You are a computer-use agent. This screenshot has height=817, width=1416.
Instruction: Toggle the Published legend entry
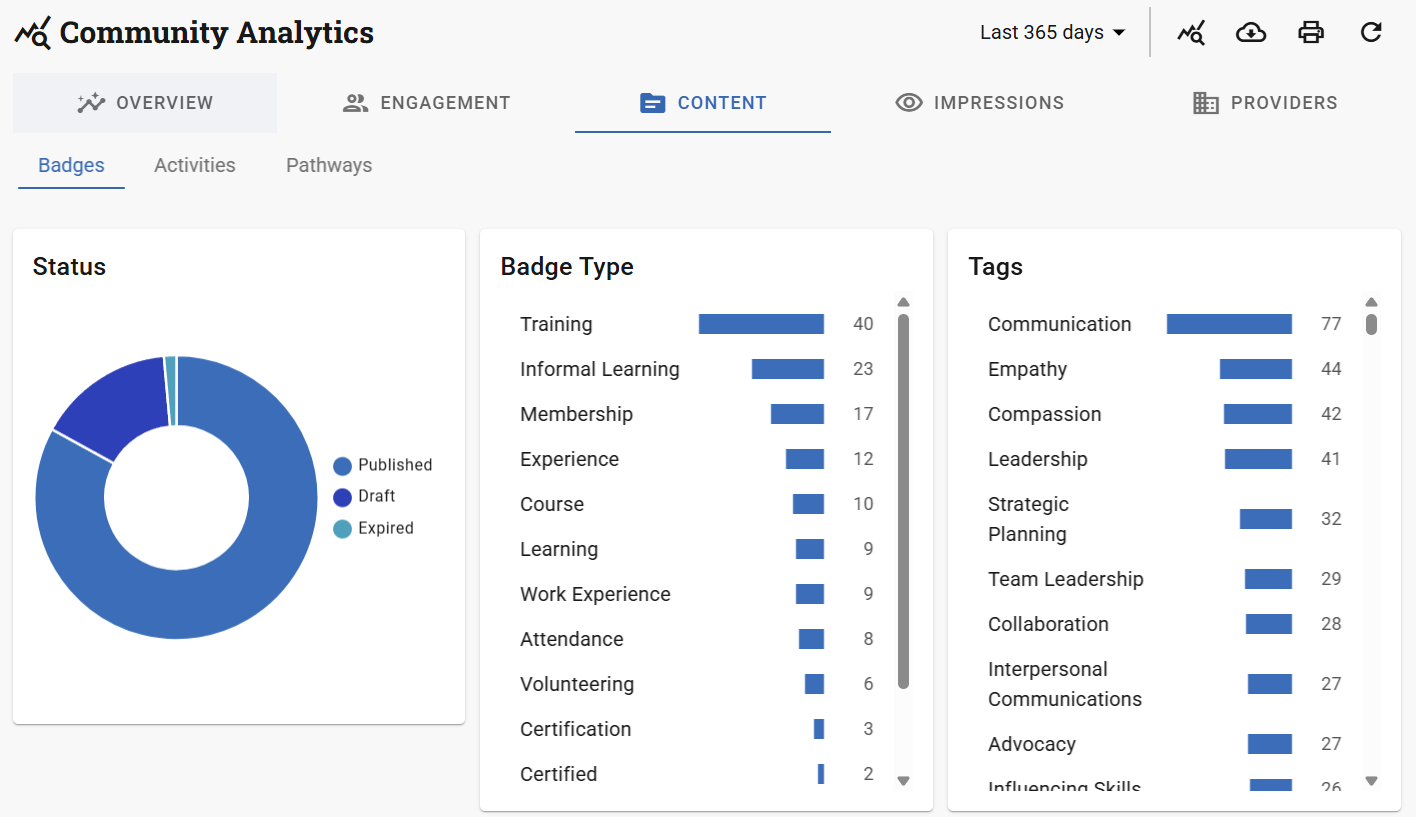[384, 465]
